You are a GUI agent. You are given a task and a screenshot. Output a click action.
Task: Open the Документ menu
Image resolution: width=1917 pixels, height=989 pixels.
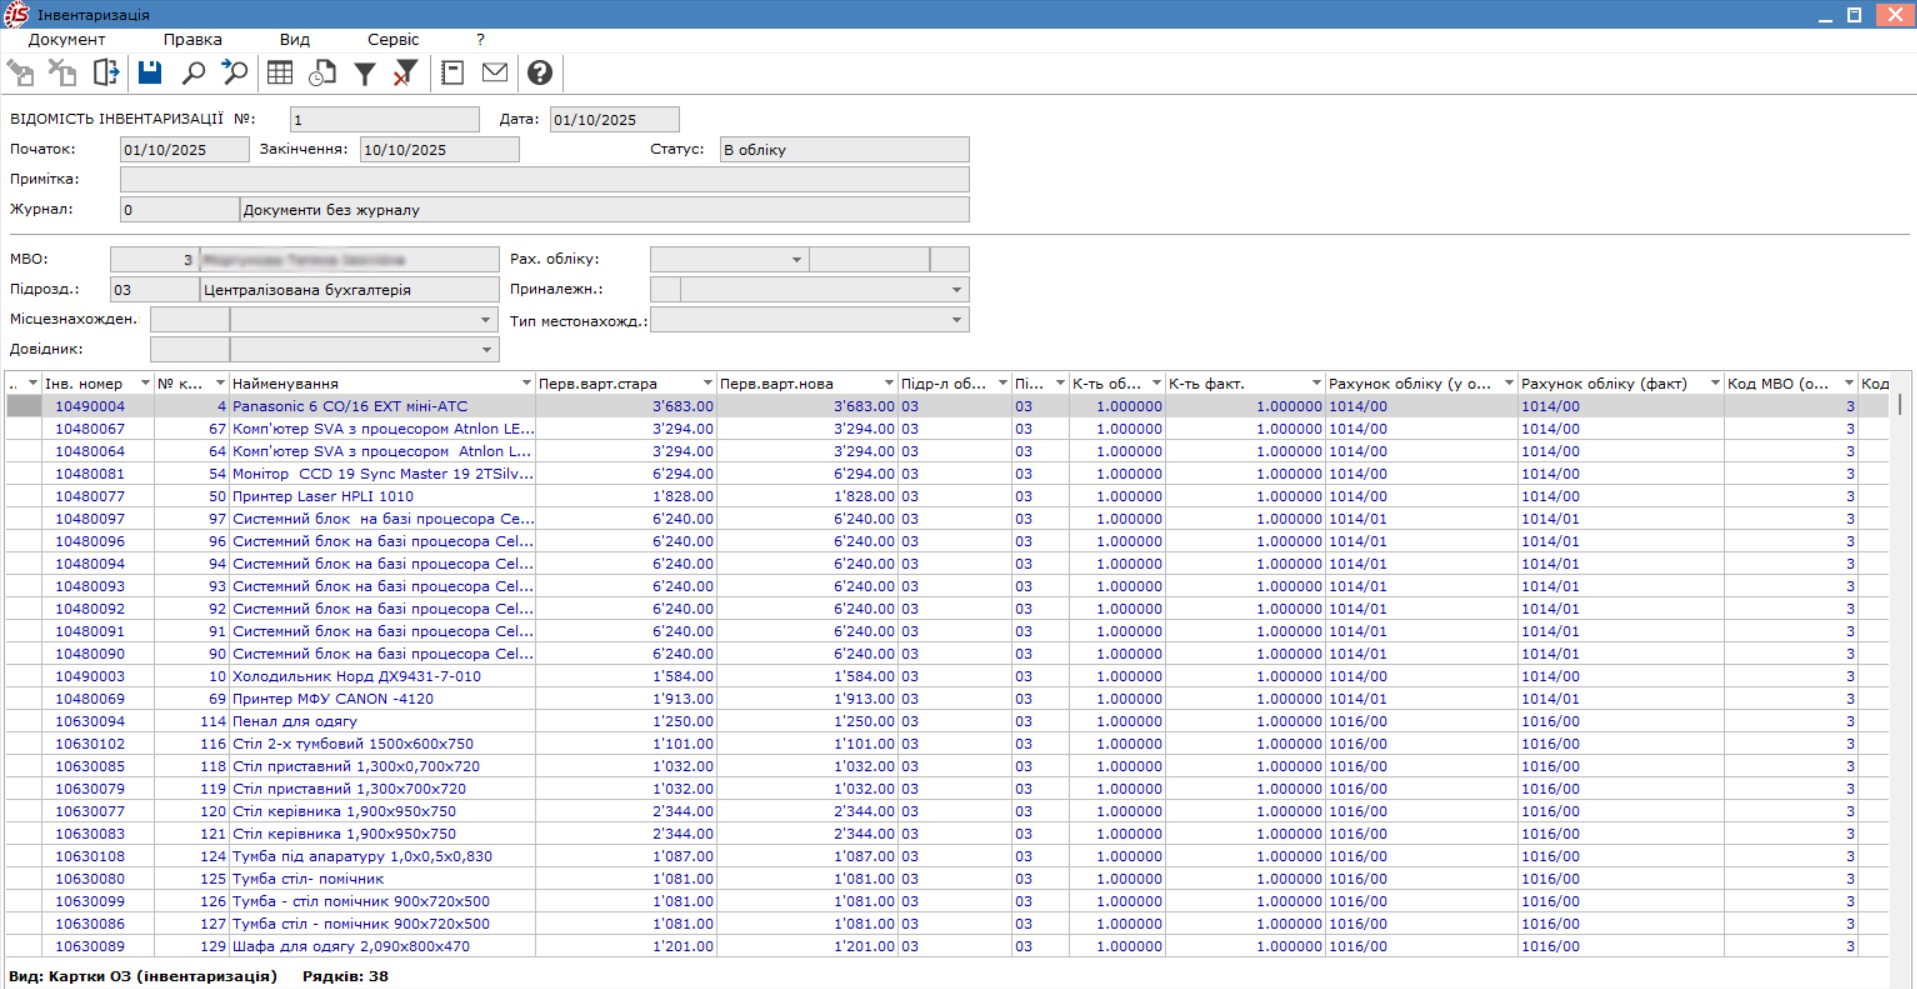66,40
